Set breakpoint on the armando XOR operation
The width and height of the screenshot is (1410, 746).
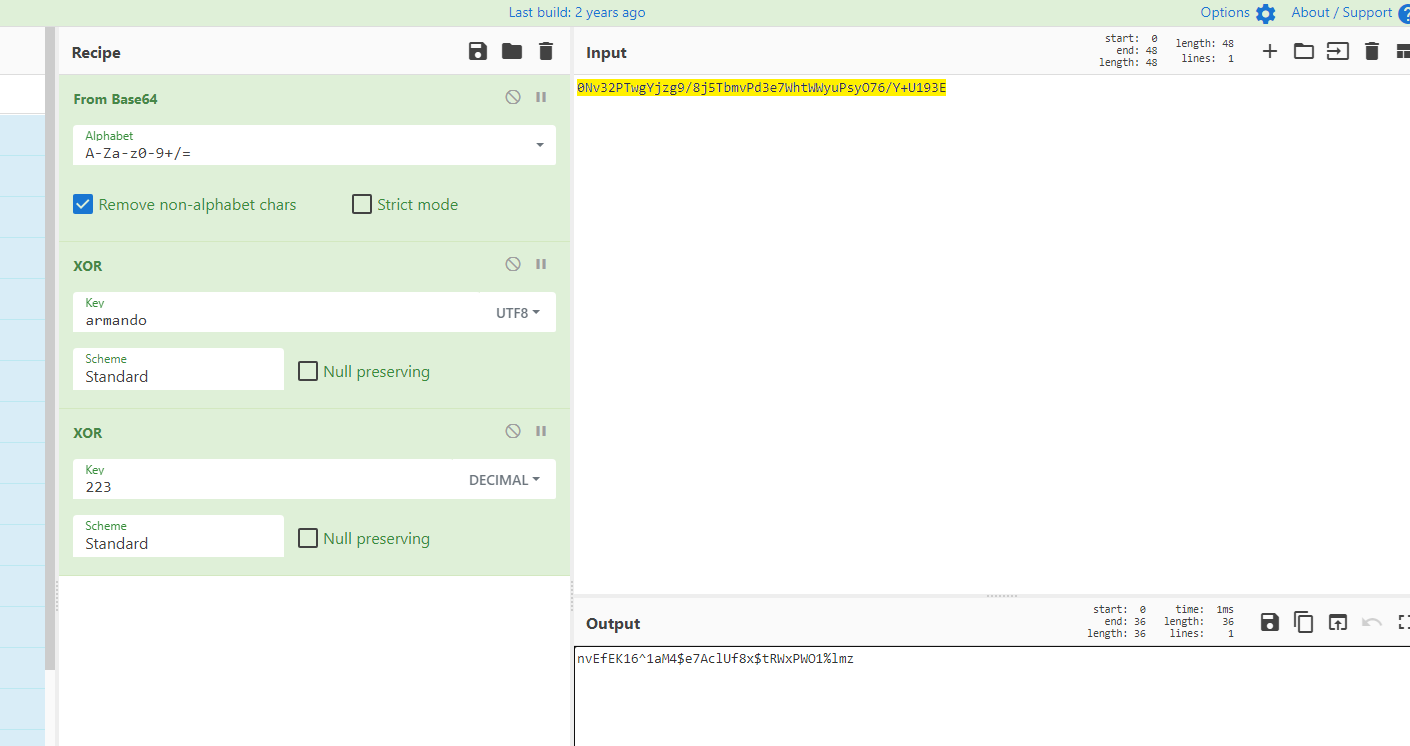coord(541,265)
